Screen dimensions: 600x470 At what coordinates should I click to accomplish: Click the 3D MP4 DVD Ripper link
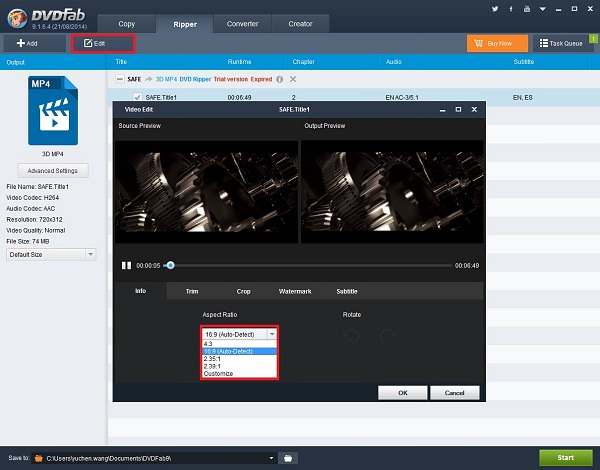[183, 79]
